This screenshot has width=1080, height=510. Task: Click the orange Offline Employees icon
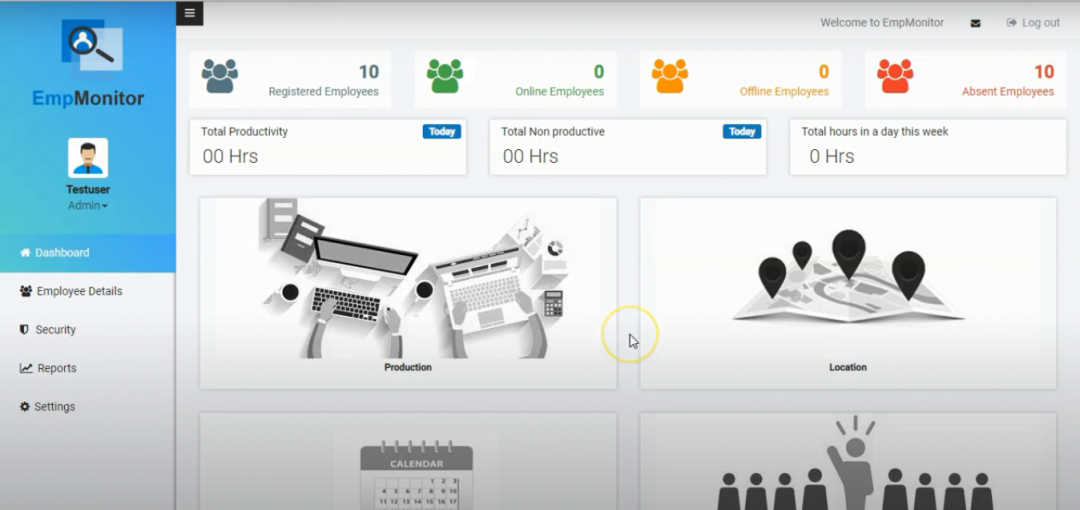tap(670, 76)
